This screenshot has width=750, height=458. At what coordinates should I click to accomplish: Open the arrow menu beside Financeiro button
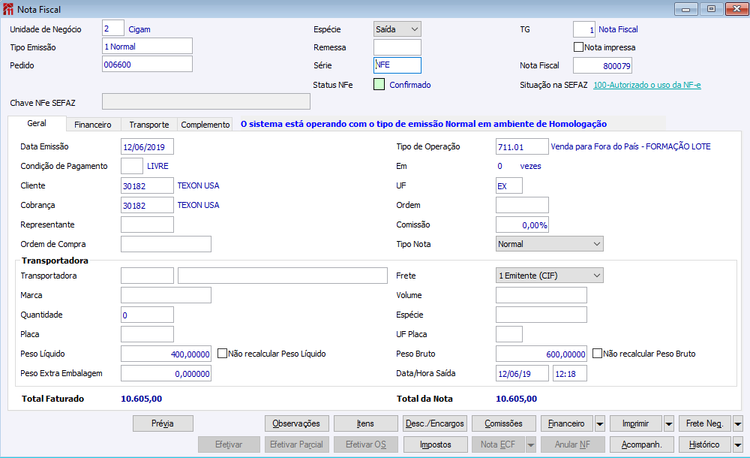tap(600, 424)
